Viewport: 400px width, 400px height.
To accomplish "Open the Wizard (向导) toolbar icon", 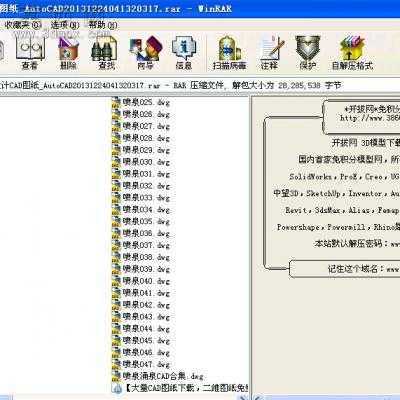I will coord(145,53).
